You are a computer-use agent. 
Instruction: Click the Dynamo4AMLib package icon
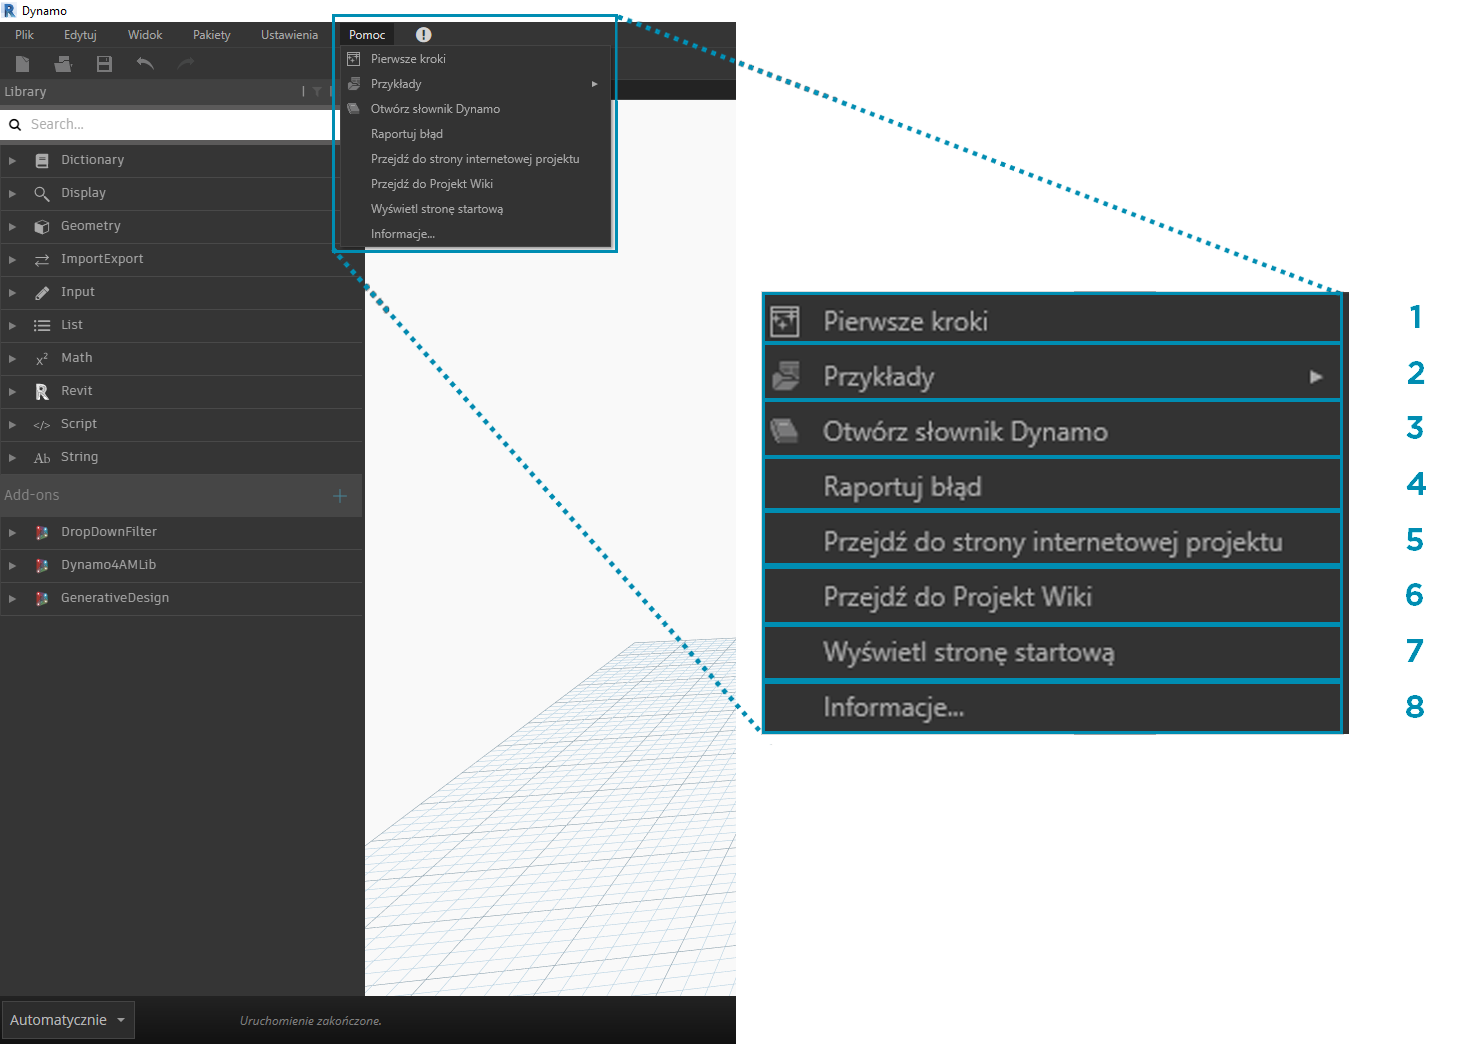click(42, 565)
